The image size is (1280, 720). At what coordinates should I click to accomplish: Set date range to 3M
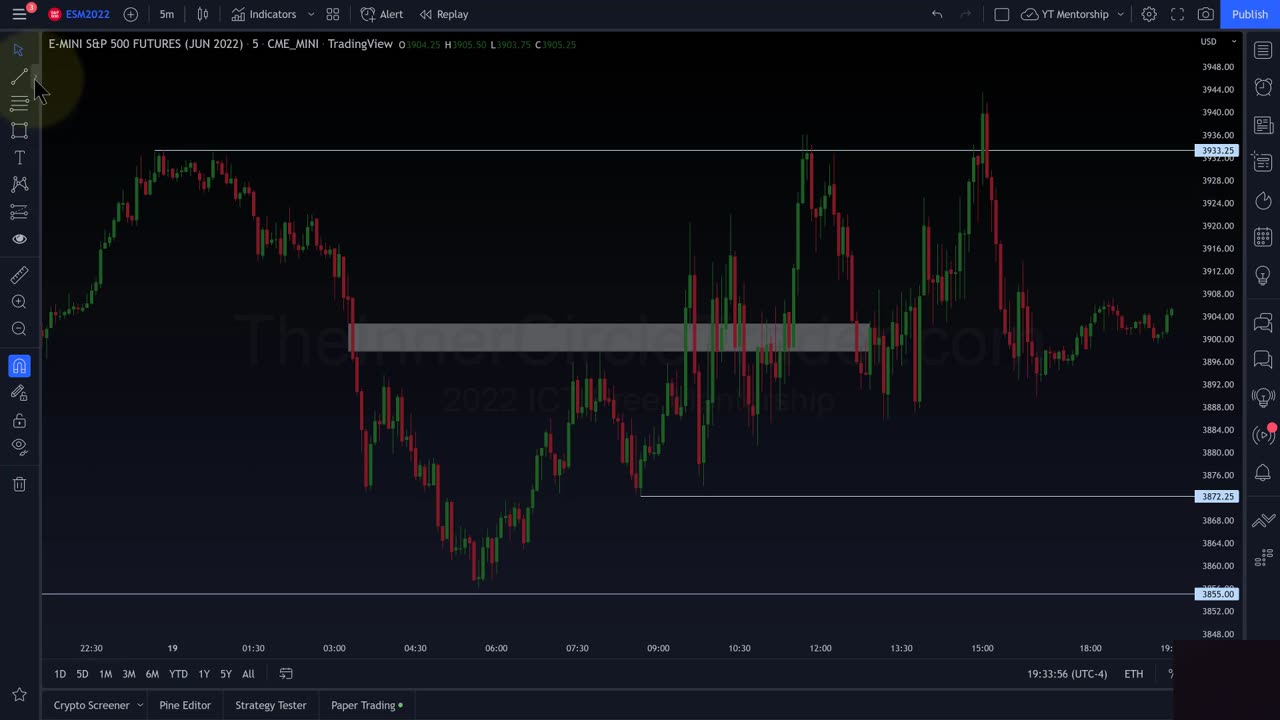coord(129,674)
